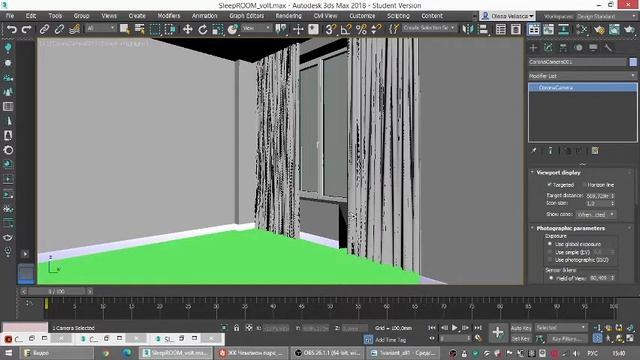The width and height of the screenshot is (640, 360).
Task: Toggle the Angle Snap icon
Action: coord(346,29)
